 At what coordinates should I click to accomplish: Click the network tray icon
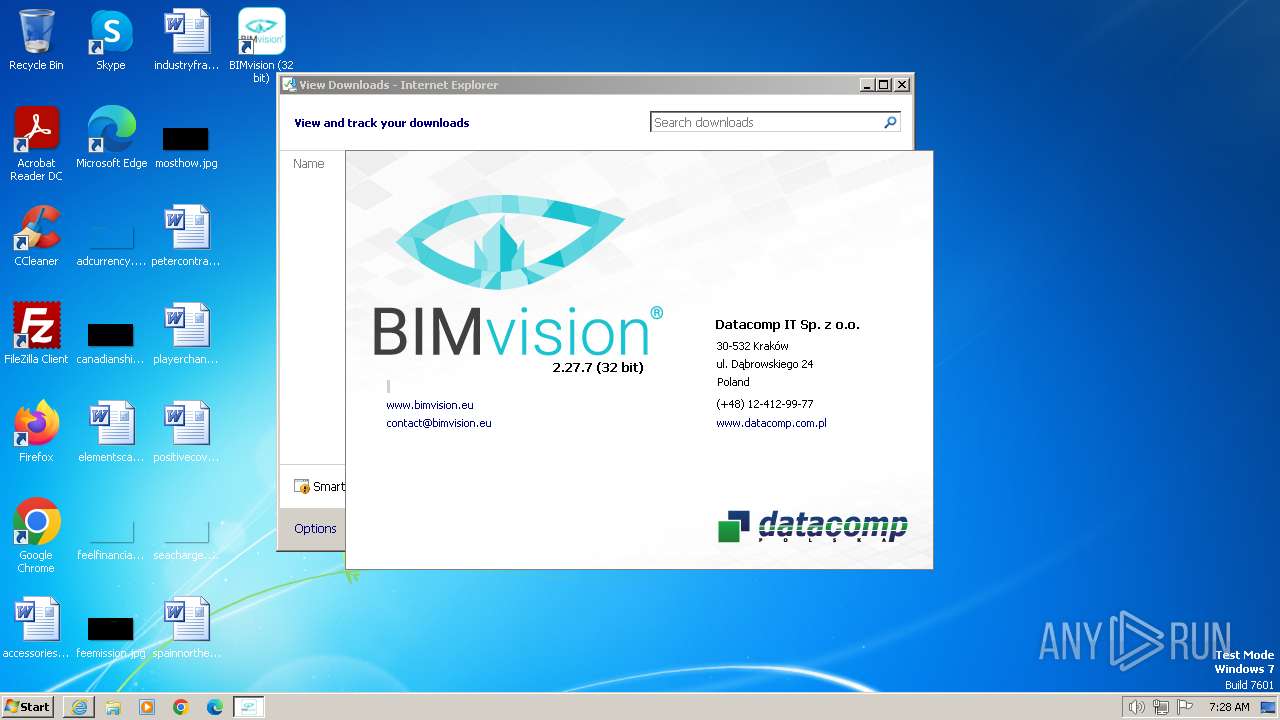pos(1161,707)
